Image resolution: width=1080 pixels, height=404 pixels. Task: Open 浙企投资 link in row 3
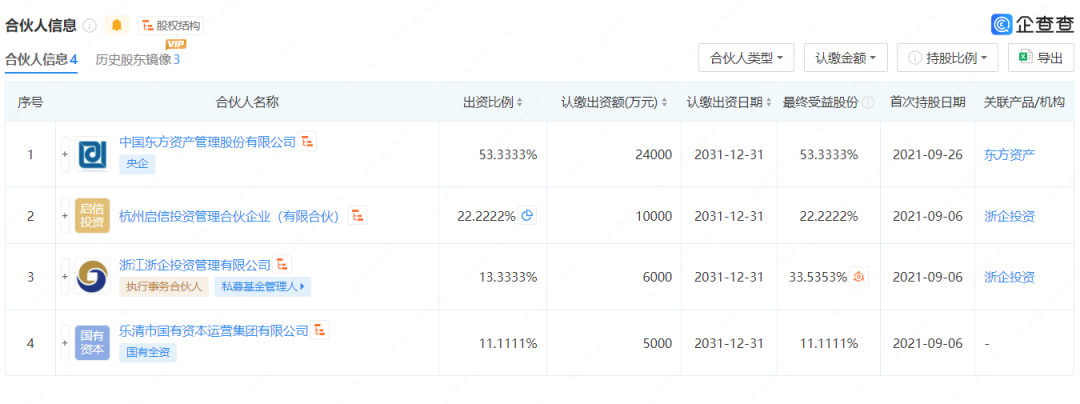point(1009,277)
